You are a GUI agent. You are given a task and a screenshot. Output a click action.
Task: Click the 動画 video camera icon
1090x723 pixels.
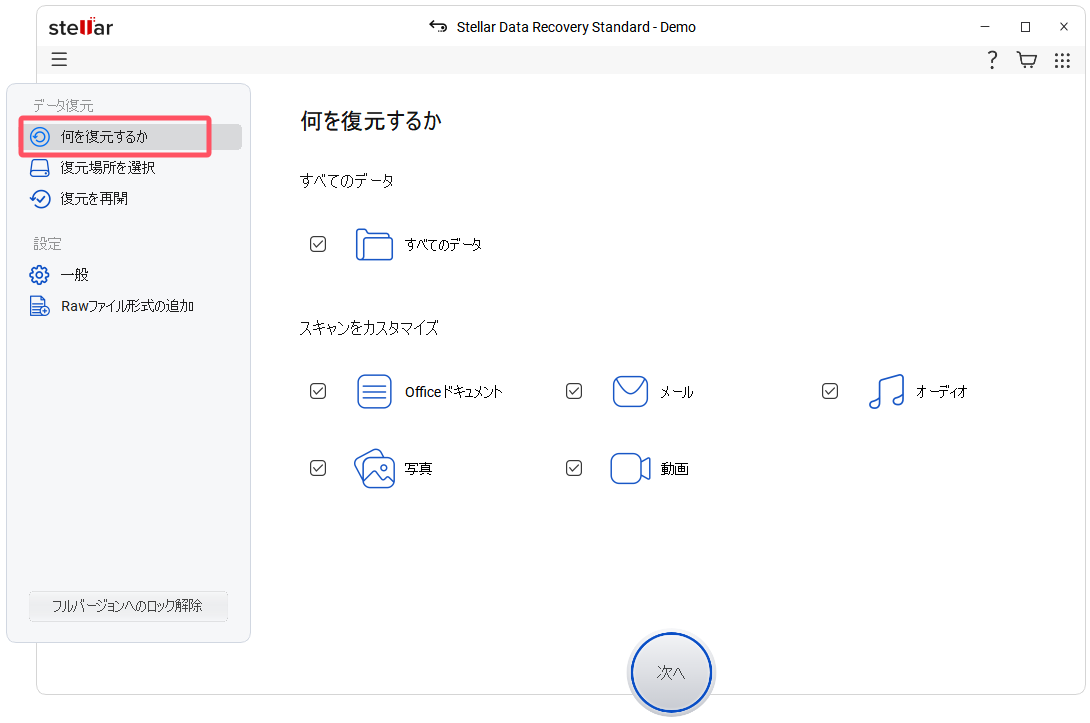point(630,467)
